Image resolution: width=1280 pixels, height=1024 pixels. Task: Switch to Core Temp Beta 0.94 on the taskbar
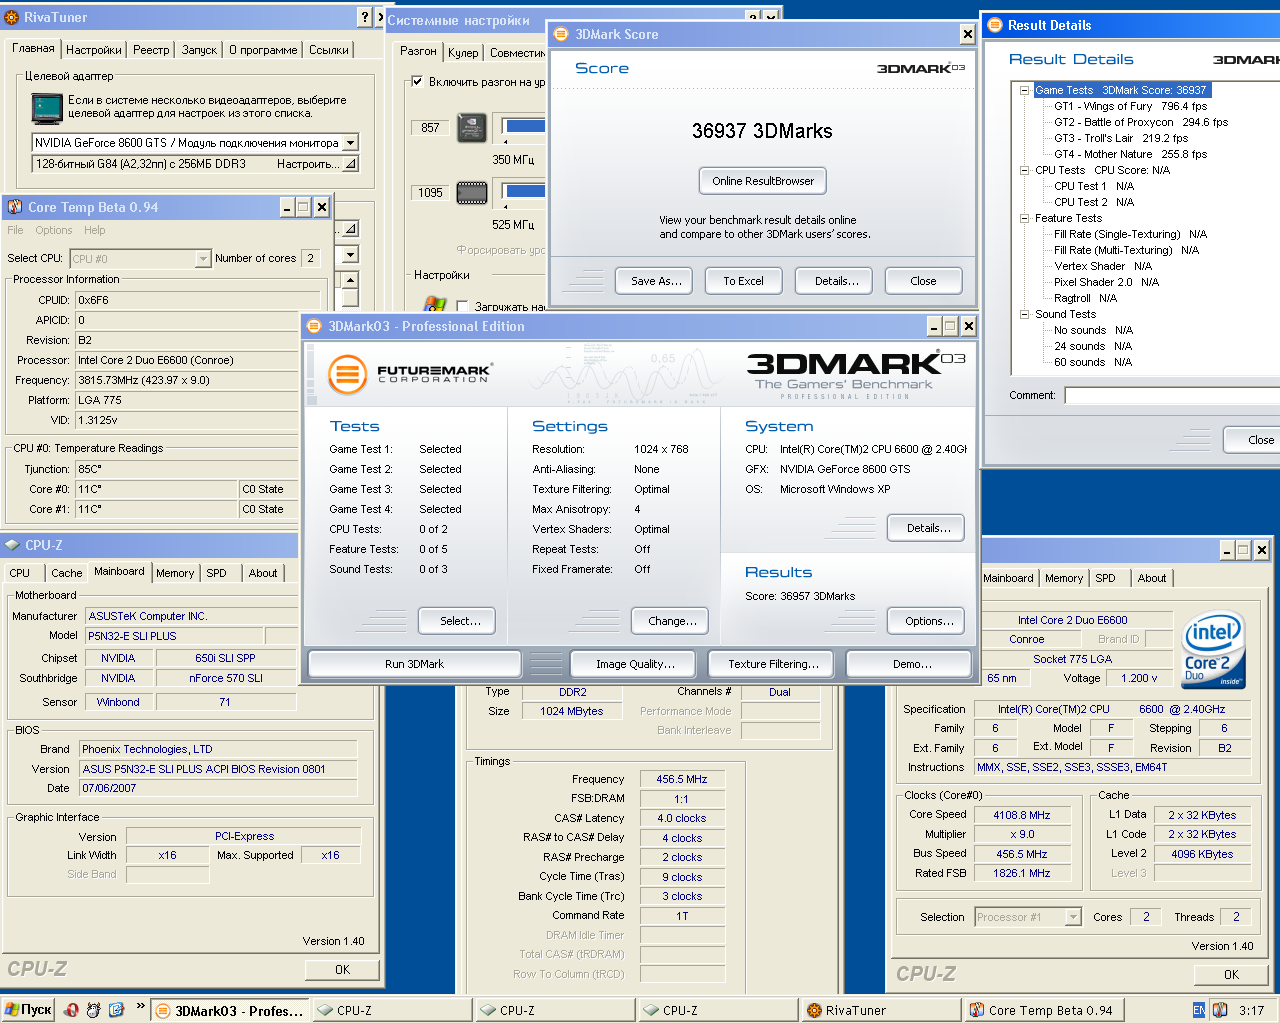click(x=1043, y=1010)
